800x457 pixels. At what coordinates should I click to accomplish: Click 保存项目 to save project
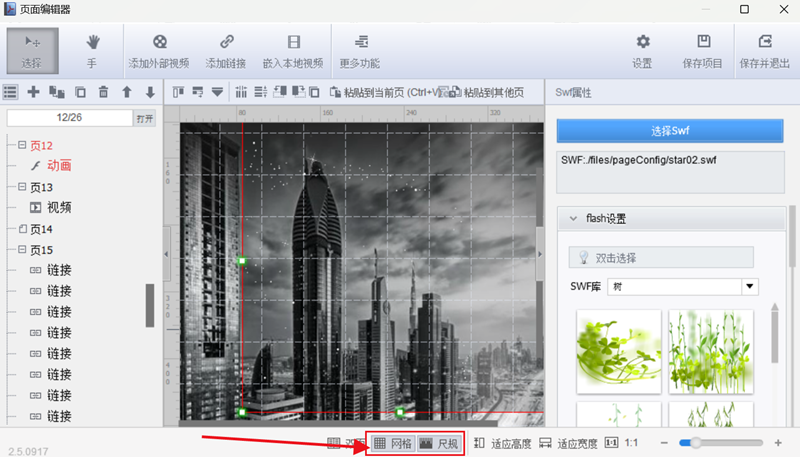coord(703,51)
